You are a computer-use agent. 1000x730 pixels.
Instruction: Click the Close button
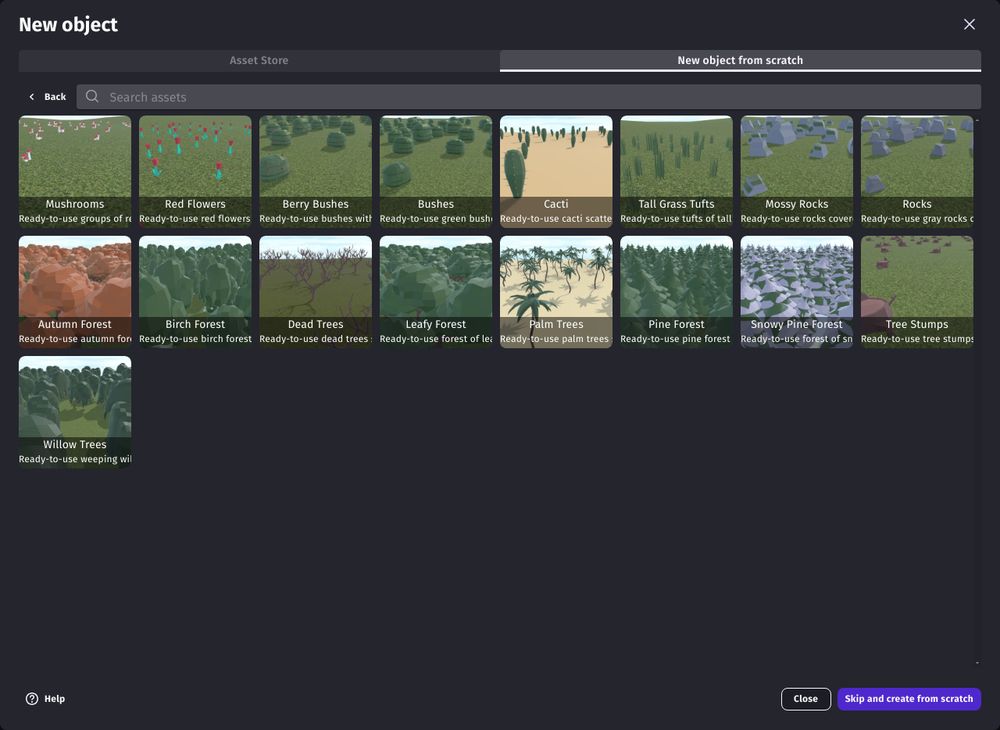pos(805,699)
